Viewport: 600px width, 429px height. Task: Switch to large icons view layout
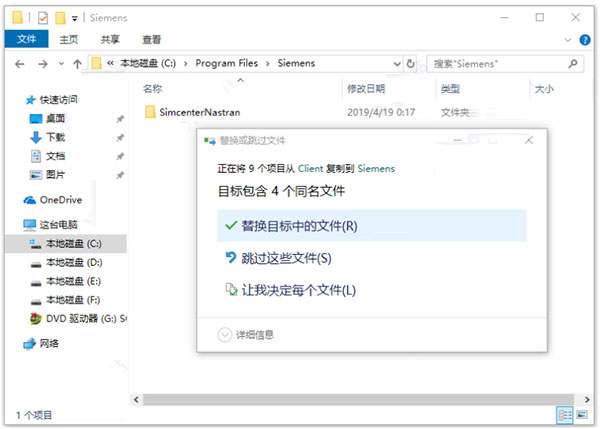tap(582, 415)
